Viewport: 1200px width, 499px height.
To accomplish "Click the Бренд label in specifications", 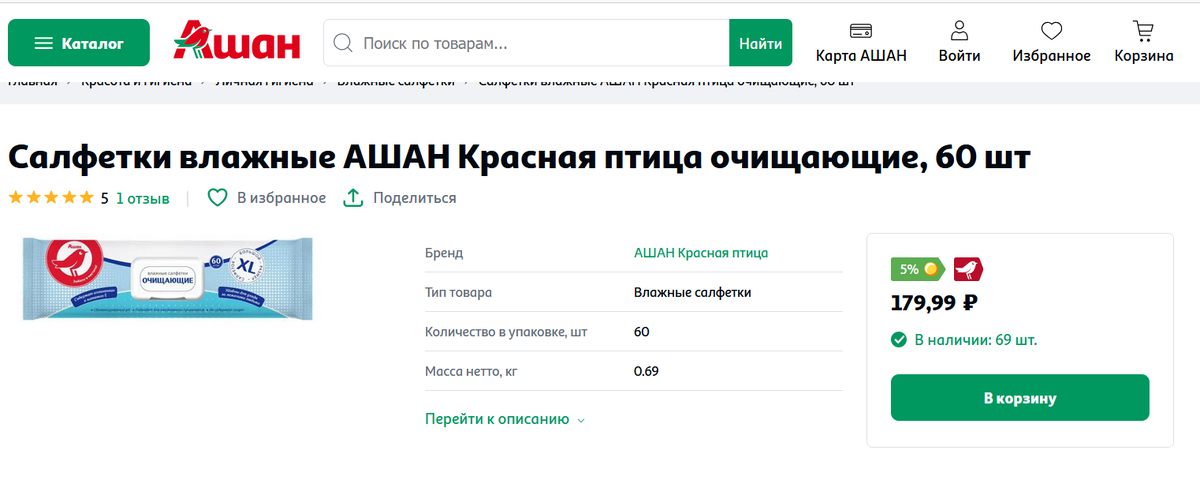I will pos(444,253).
